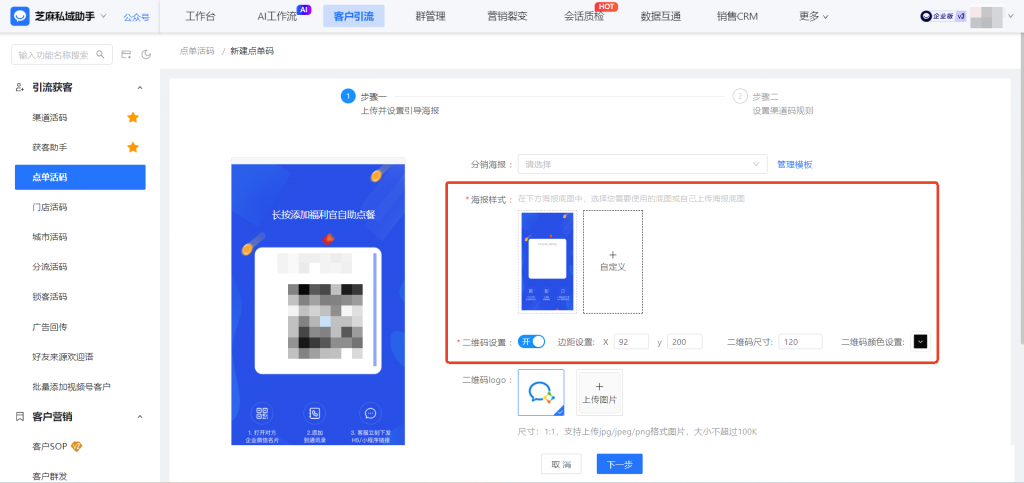Open the 营销裂变 tab
The width and height of the screenshot is (1024, 483).
(507, 16)
